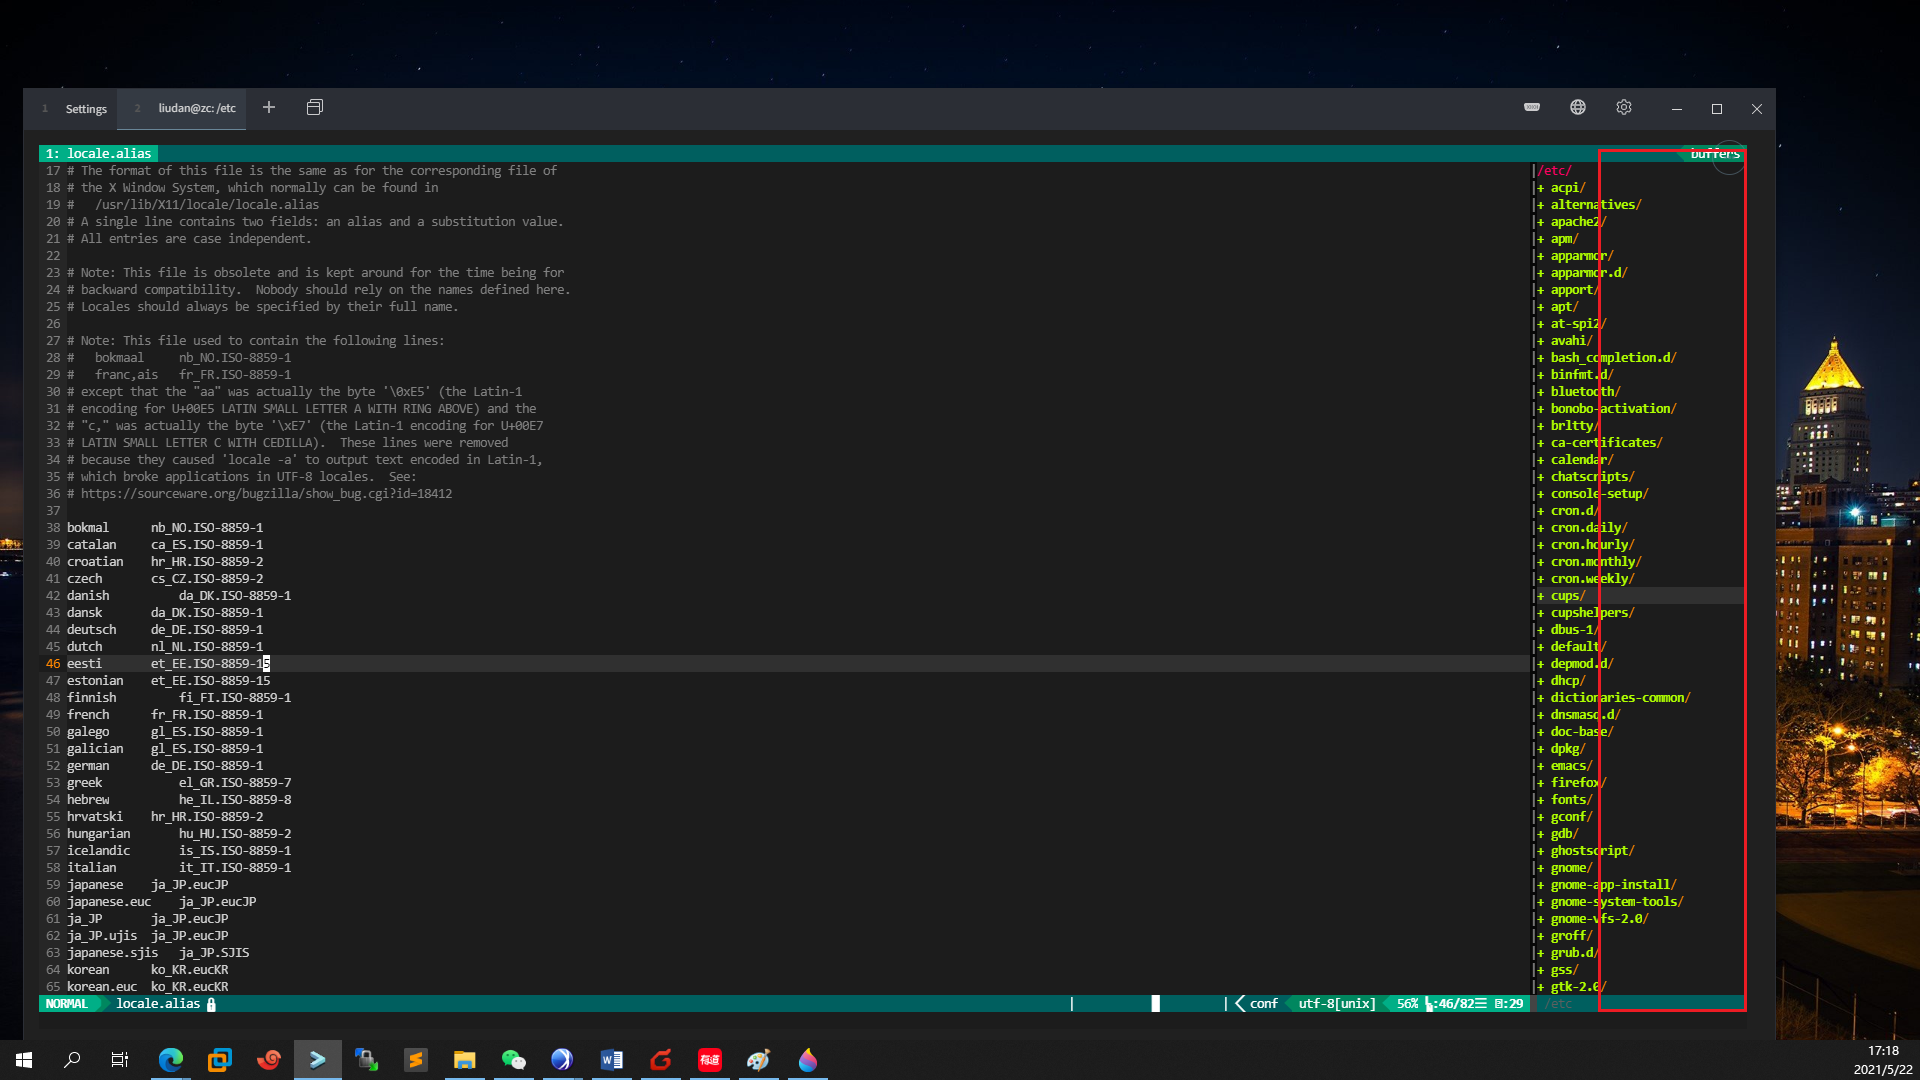Click the globe icon in the title bar

1578,107
